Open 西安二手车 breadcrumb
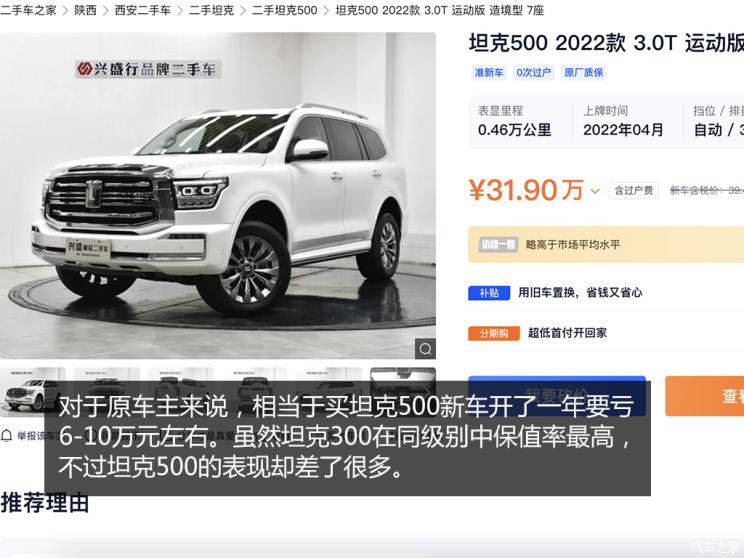 coord(142,10)
